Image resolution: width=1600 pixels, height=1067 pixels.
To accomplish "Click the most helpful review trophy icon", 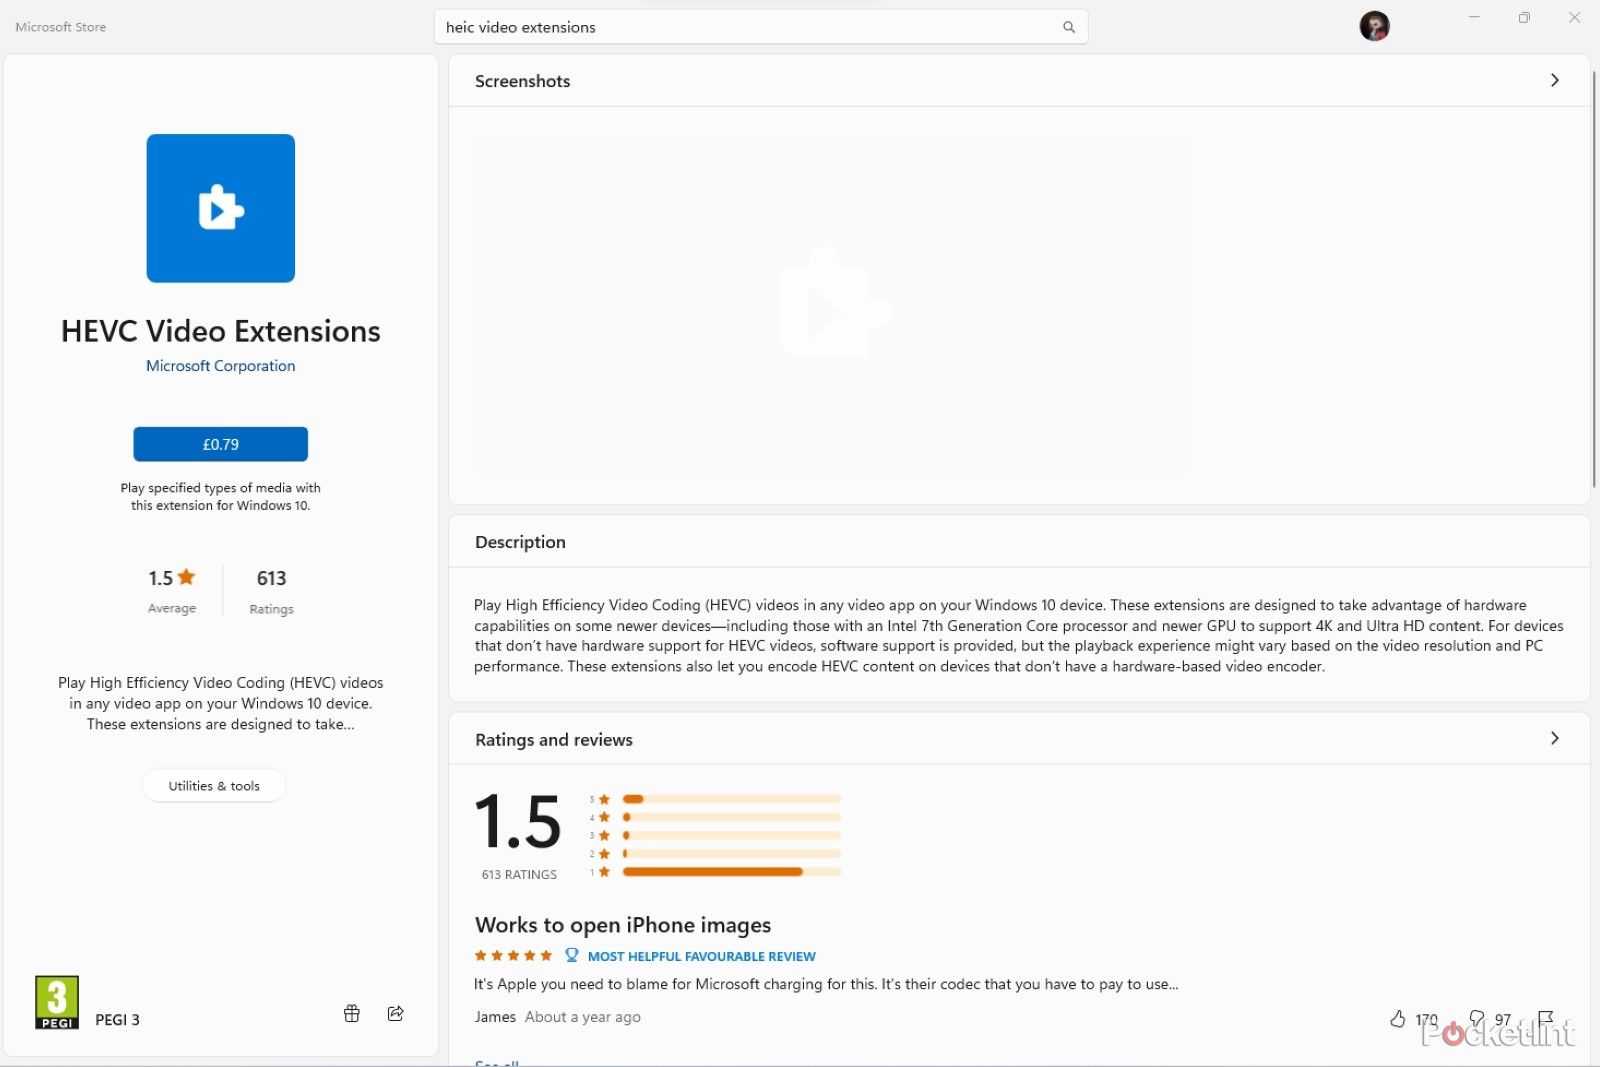I will (572, 955).
